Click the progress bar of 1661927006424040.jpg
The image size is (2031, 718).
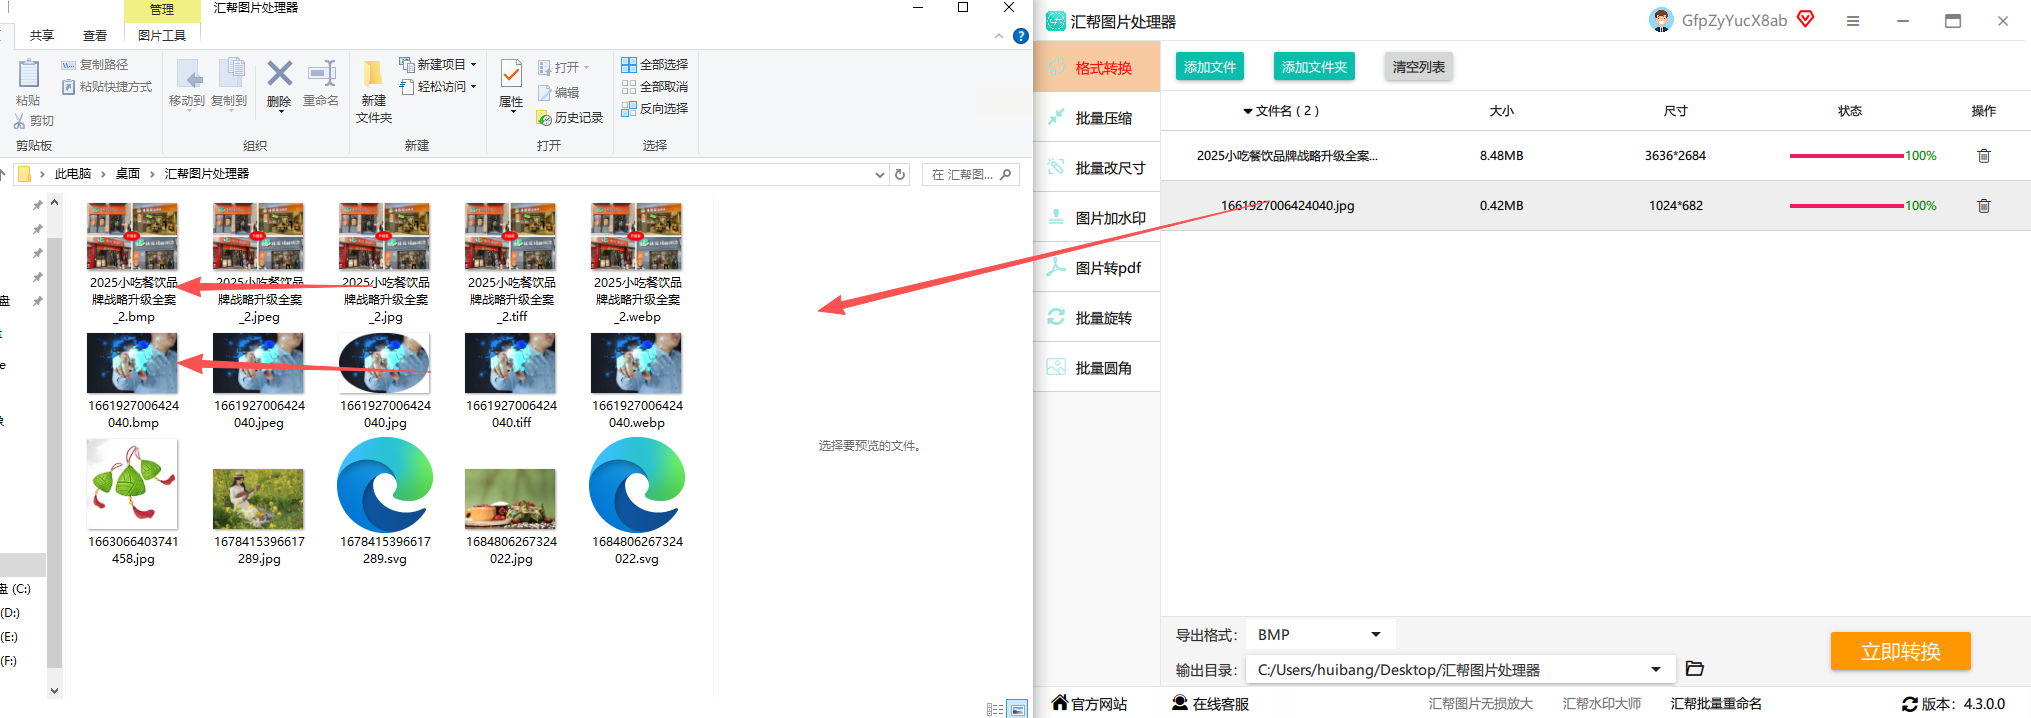tap(1846, 206)
